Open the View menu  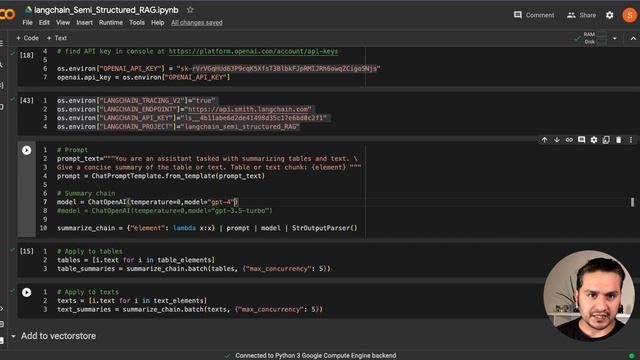[x=63, y=22]
